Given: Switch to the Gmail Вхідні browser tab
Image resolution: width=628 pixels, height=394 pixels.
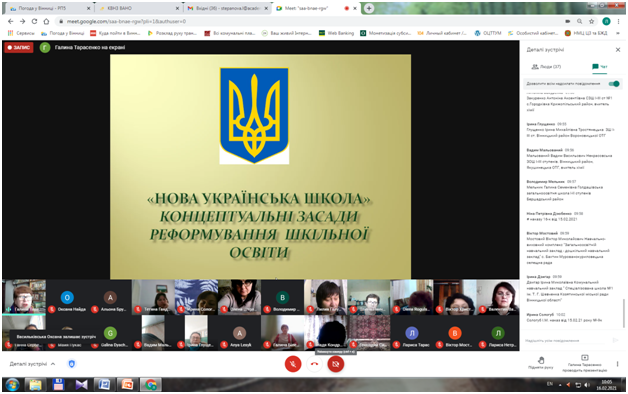Looking at the screenshot, I should [227, 8].
